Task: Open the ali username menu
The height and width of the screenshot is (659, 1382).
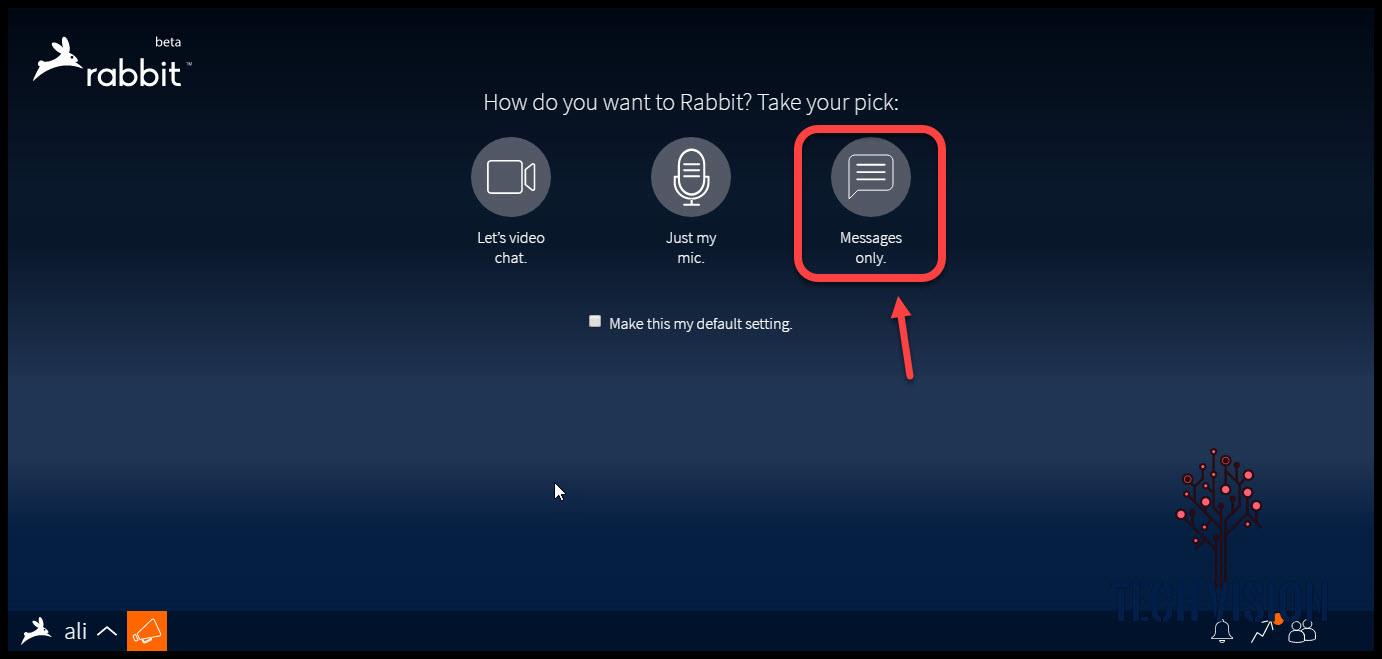Action: pos(76,631)
